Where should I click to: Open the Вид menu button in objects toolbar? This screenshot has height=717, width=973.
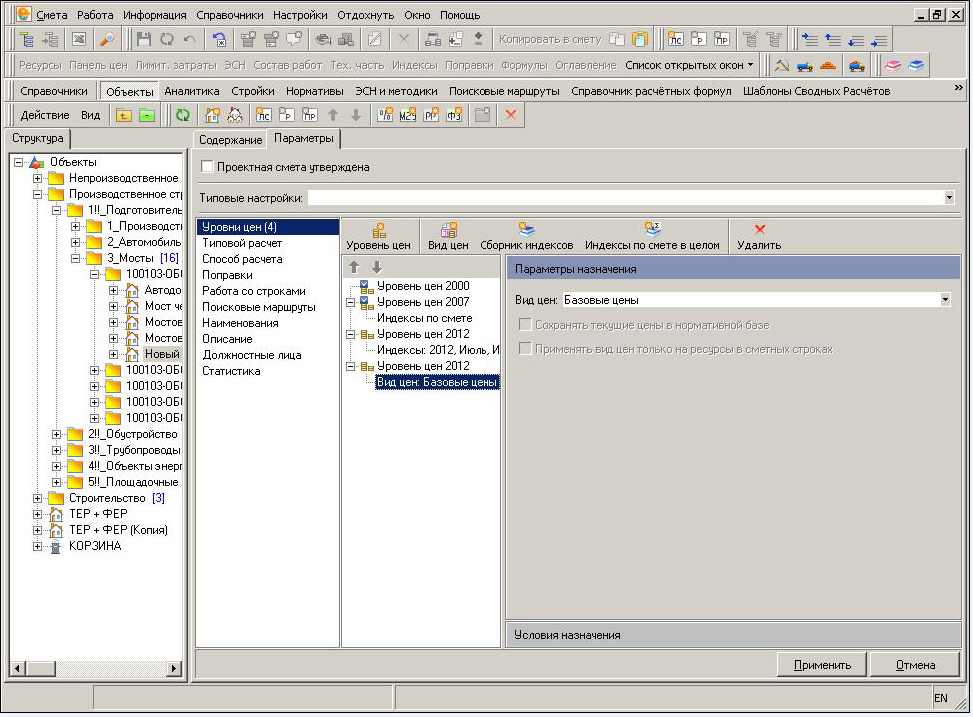91,115
